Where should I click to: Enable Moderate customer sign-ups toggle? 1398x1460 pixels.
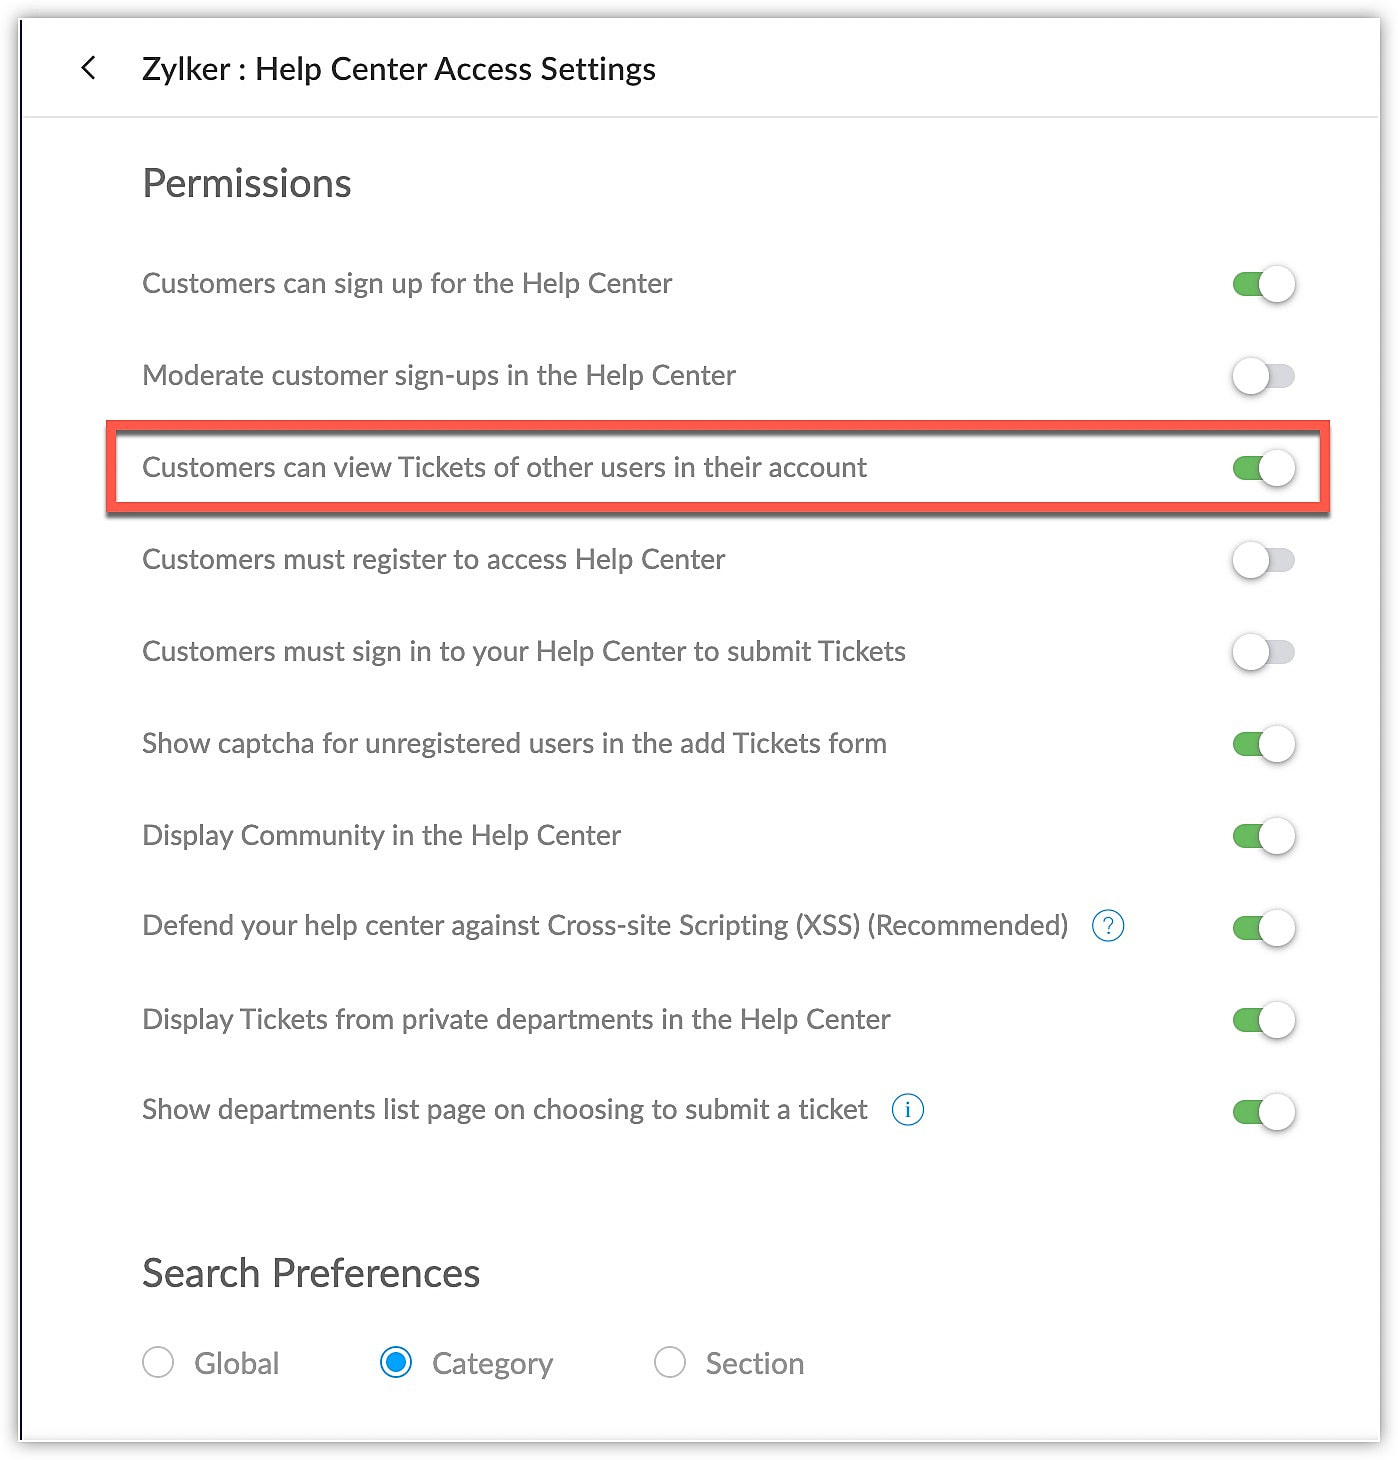tap(1263, 377)
